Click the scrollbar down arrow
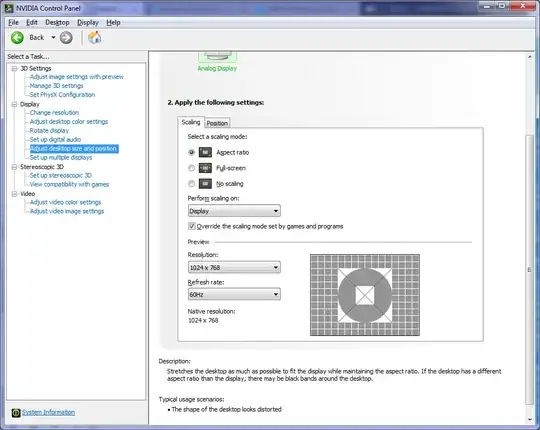 (530, 419)
